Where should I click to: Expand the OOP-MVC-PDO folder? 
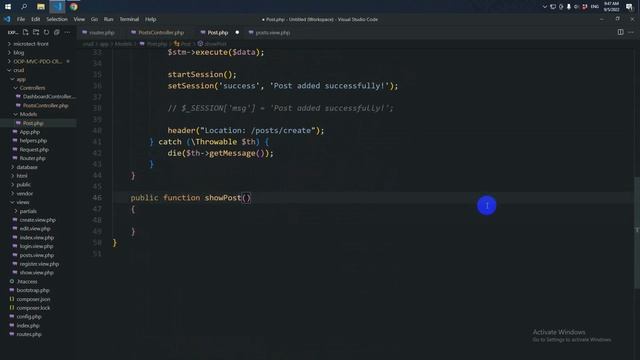[37, 62]
